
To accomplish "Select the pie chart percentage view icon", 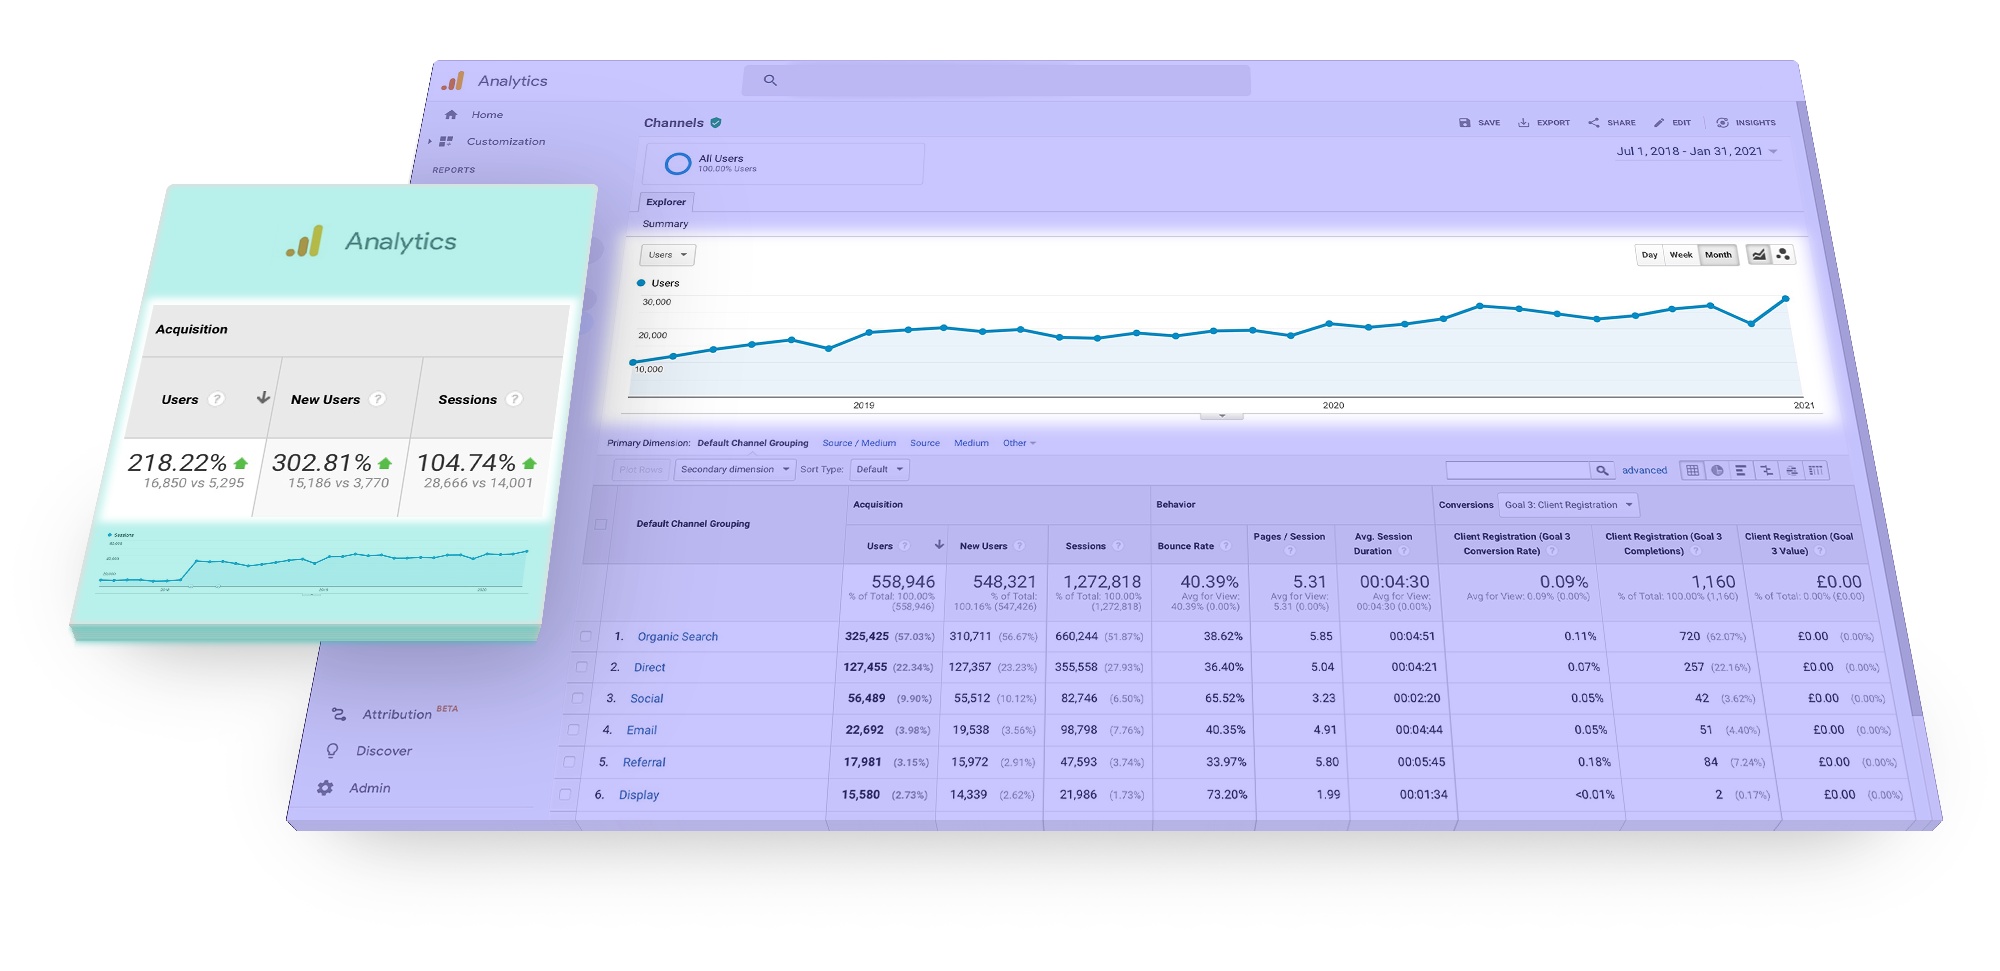I will [1717, 470].
